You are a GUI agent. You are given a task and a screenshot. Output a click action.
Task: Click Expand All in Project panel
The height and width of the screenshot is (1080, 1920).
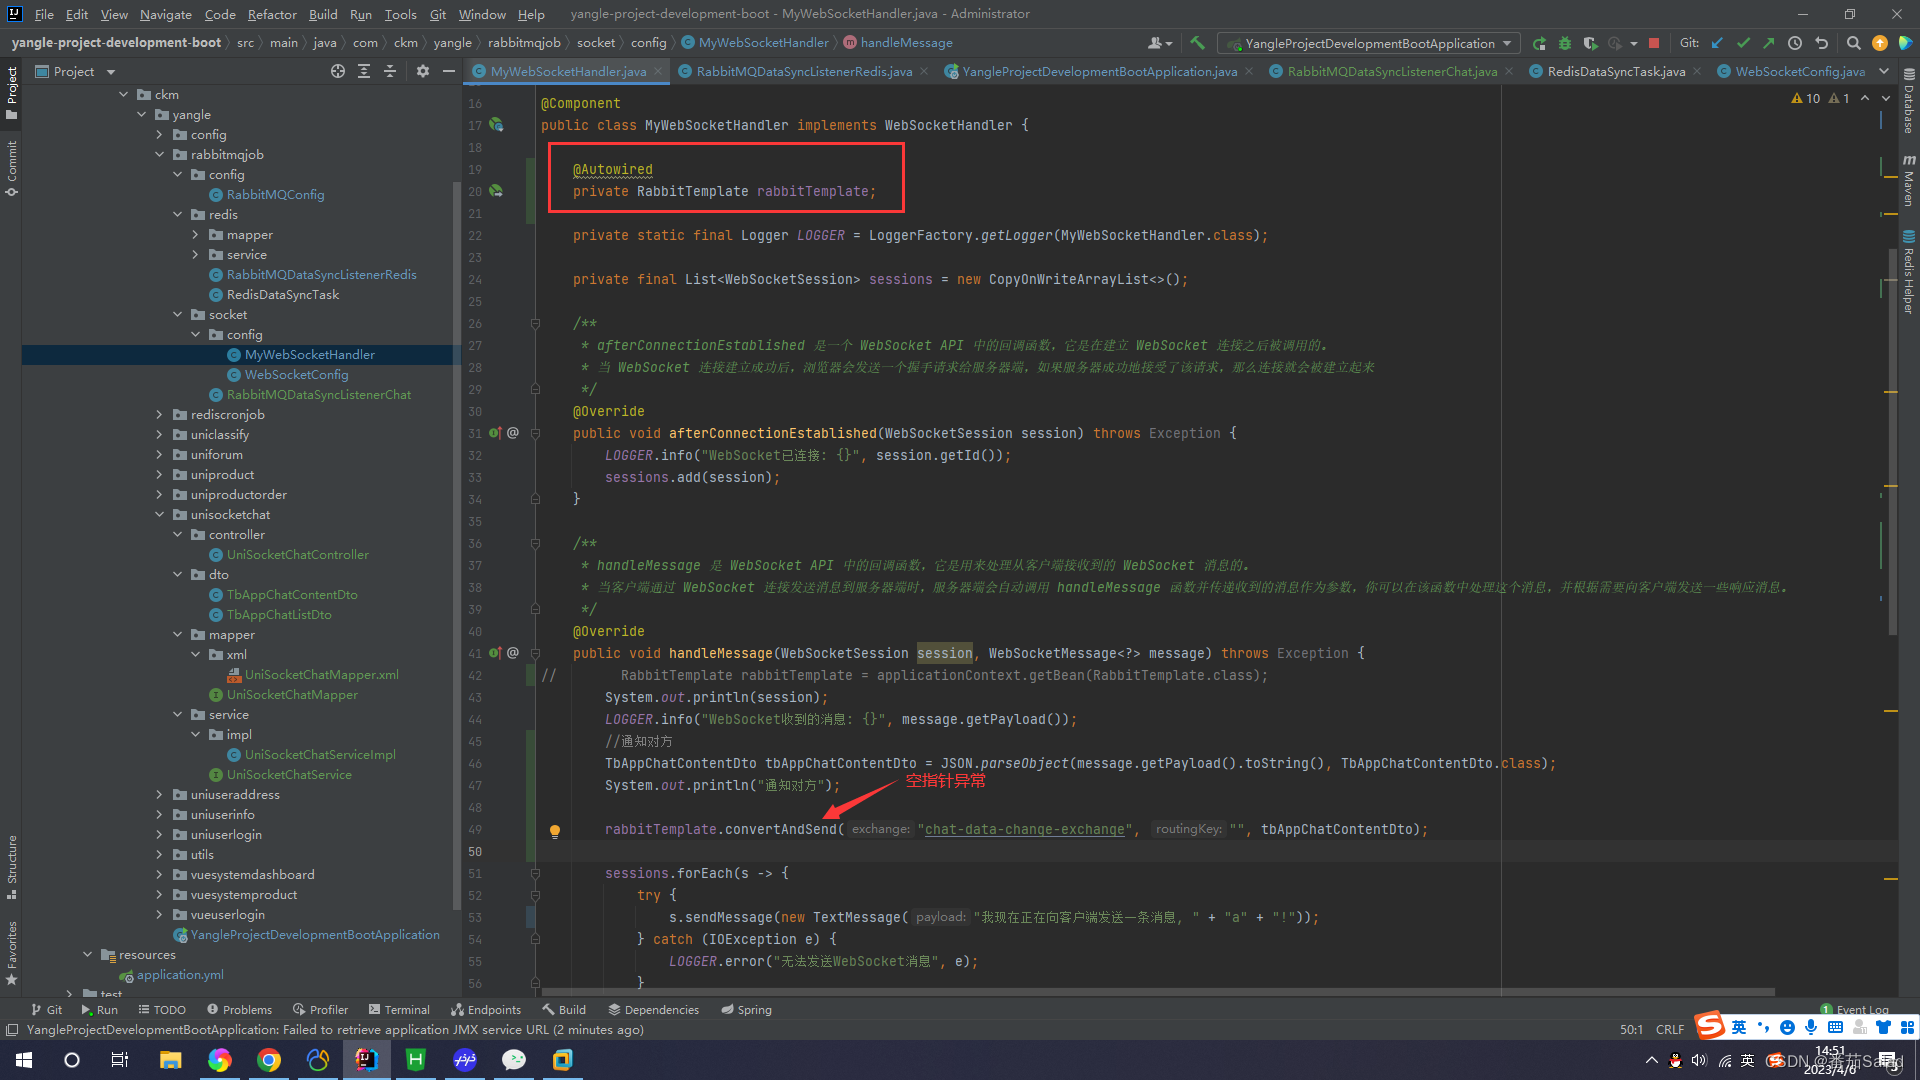point(364,71)
